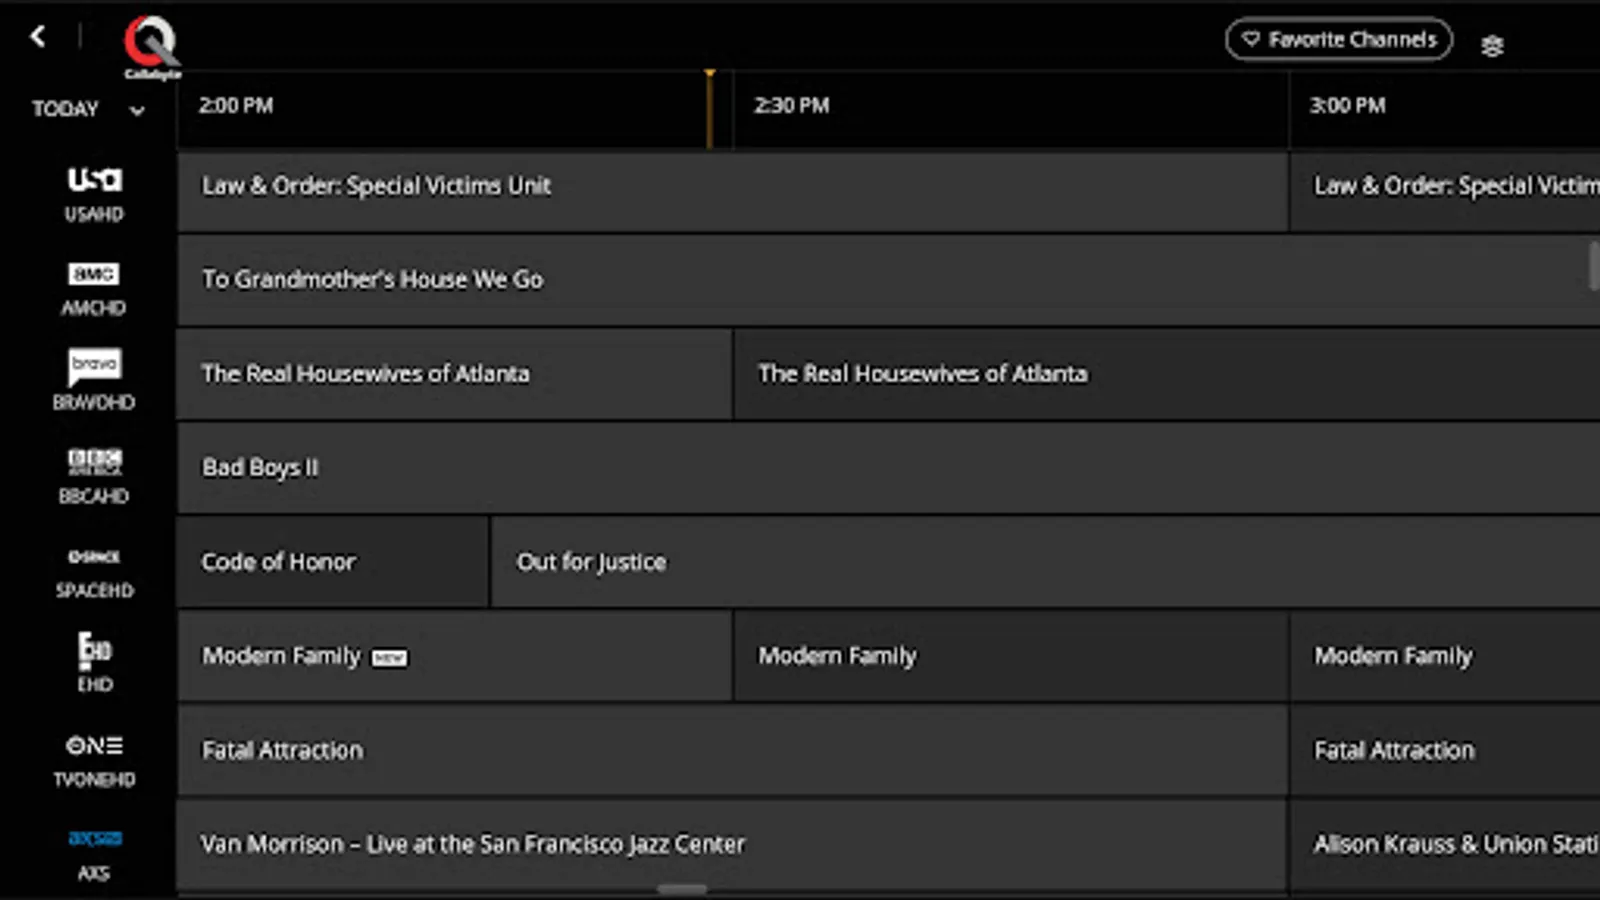Screen dimensions: 1600x900
Task: Open the Alison Krauss & Union Station program
Action: (1445, 845)
